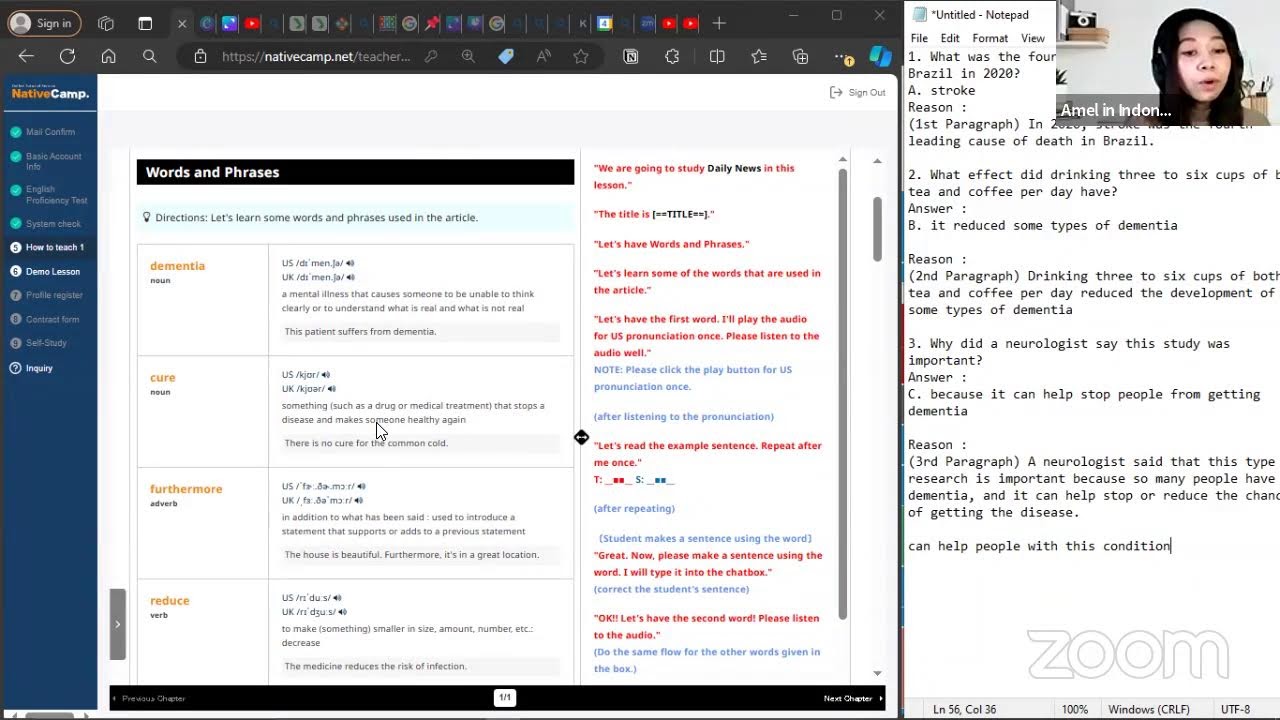Viewport: 1280px width, 720px height.
Task: Click the 100% zoom level in Notepad
Action: pyautogui.click(x=1075, y=709)
